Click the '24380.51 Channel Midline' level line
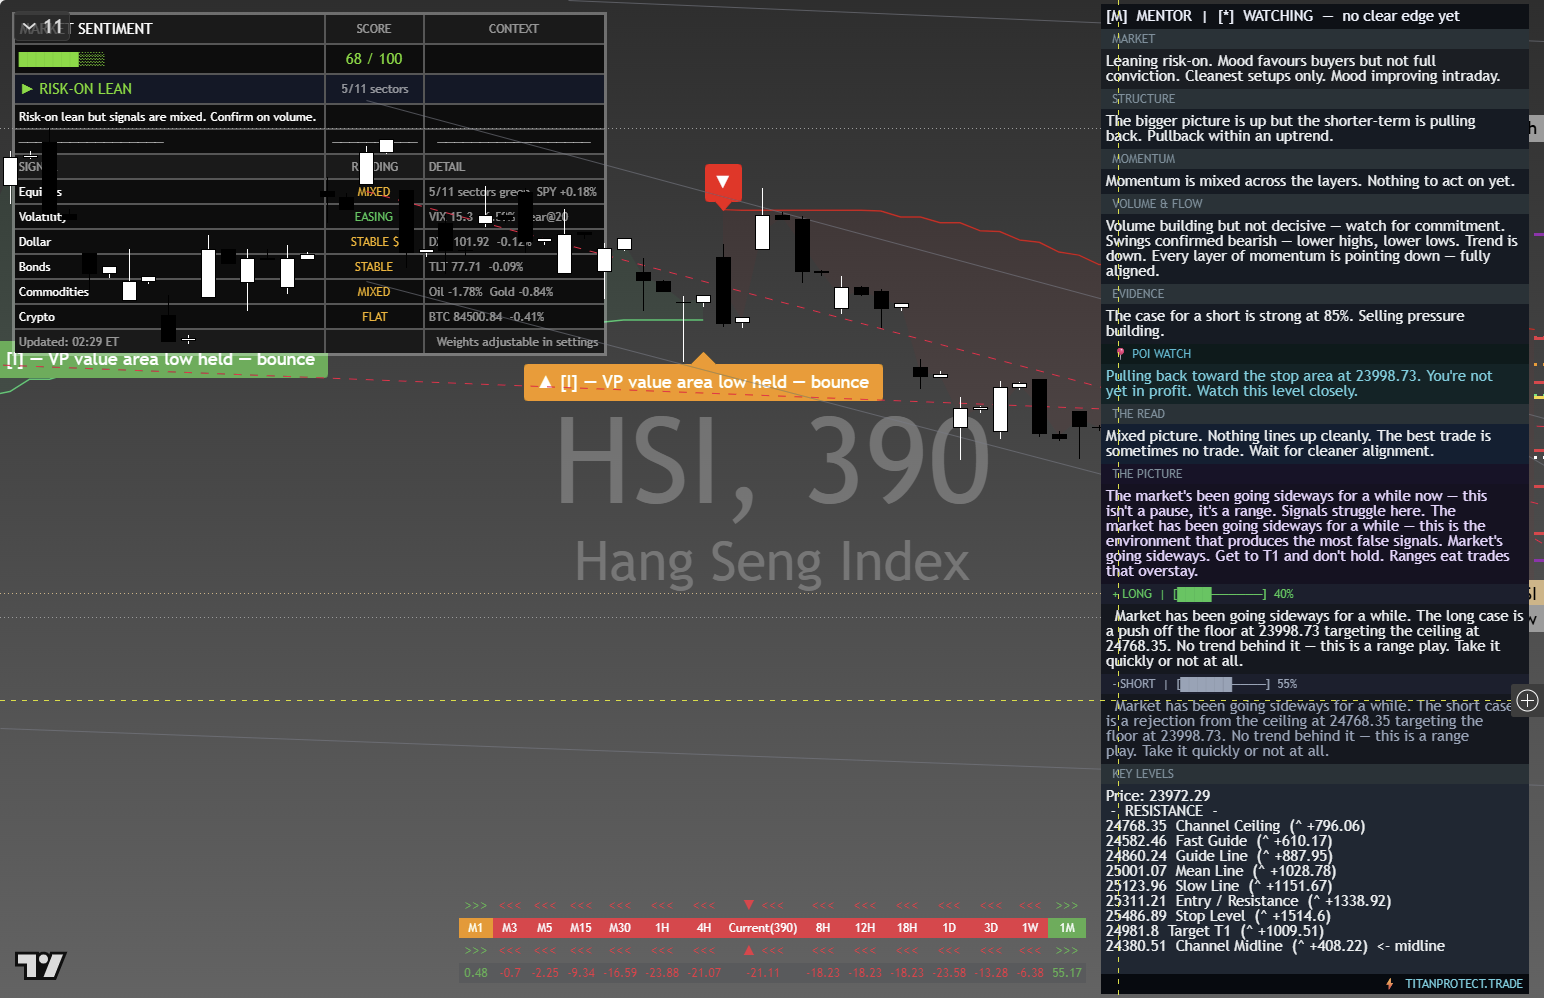Screen dimensions: 1544x998 click(1275, 946)
